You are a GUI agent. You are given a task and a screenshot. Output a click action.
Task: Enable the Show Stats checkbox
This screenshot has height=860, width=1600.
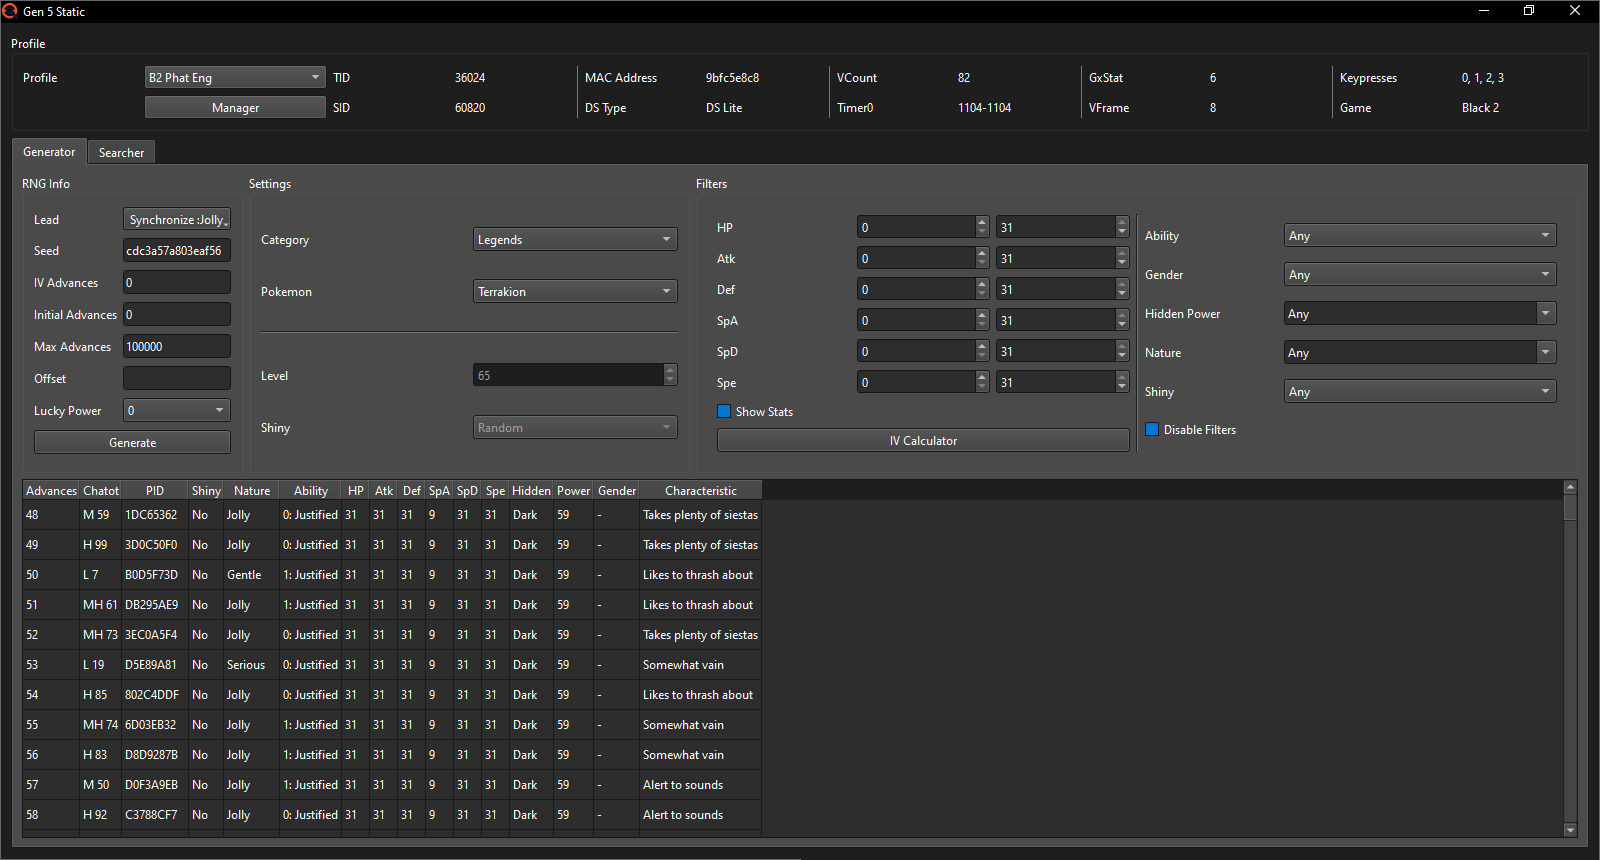tap(724, 411)
